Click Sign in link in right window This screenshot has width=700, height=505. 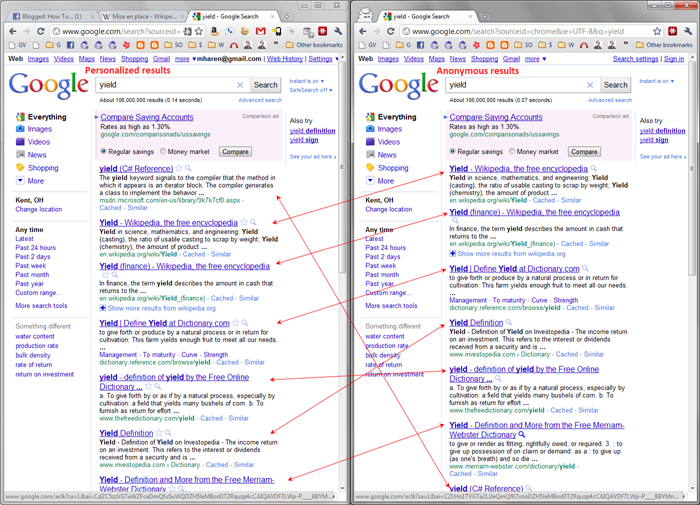click(674, 59)
